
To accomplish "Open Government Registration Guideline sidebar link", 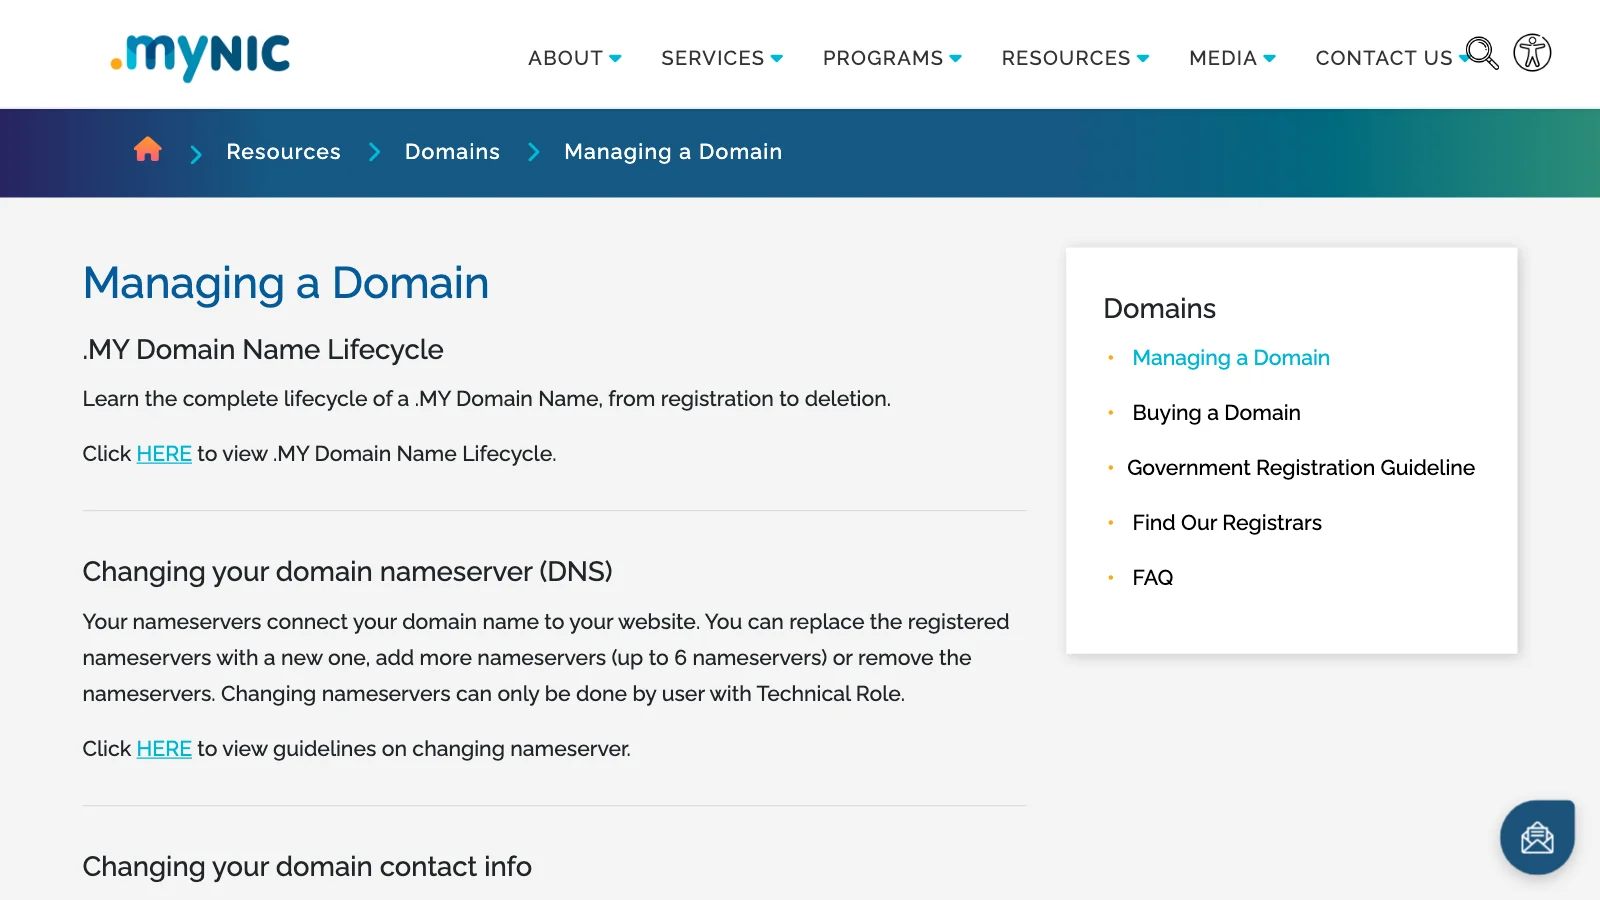I will tap(1301, 468).
